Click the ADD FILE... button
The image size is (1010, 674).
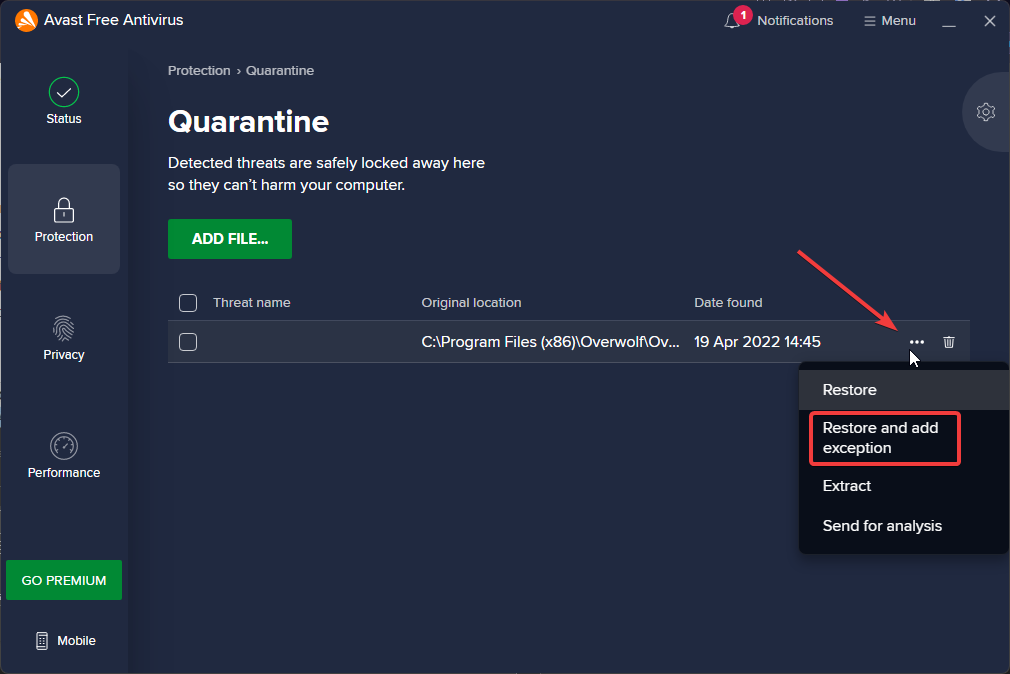click(230, 239)
